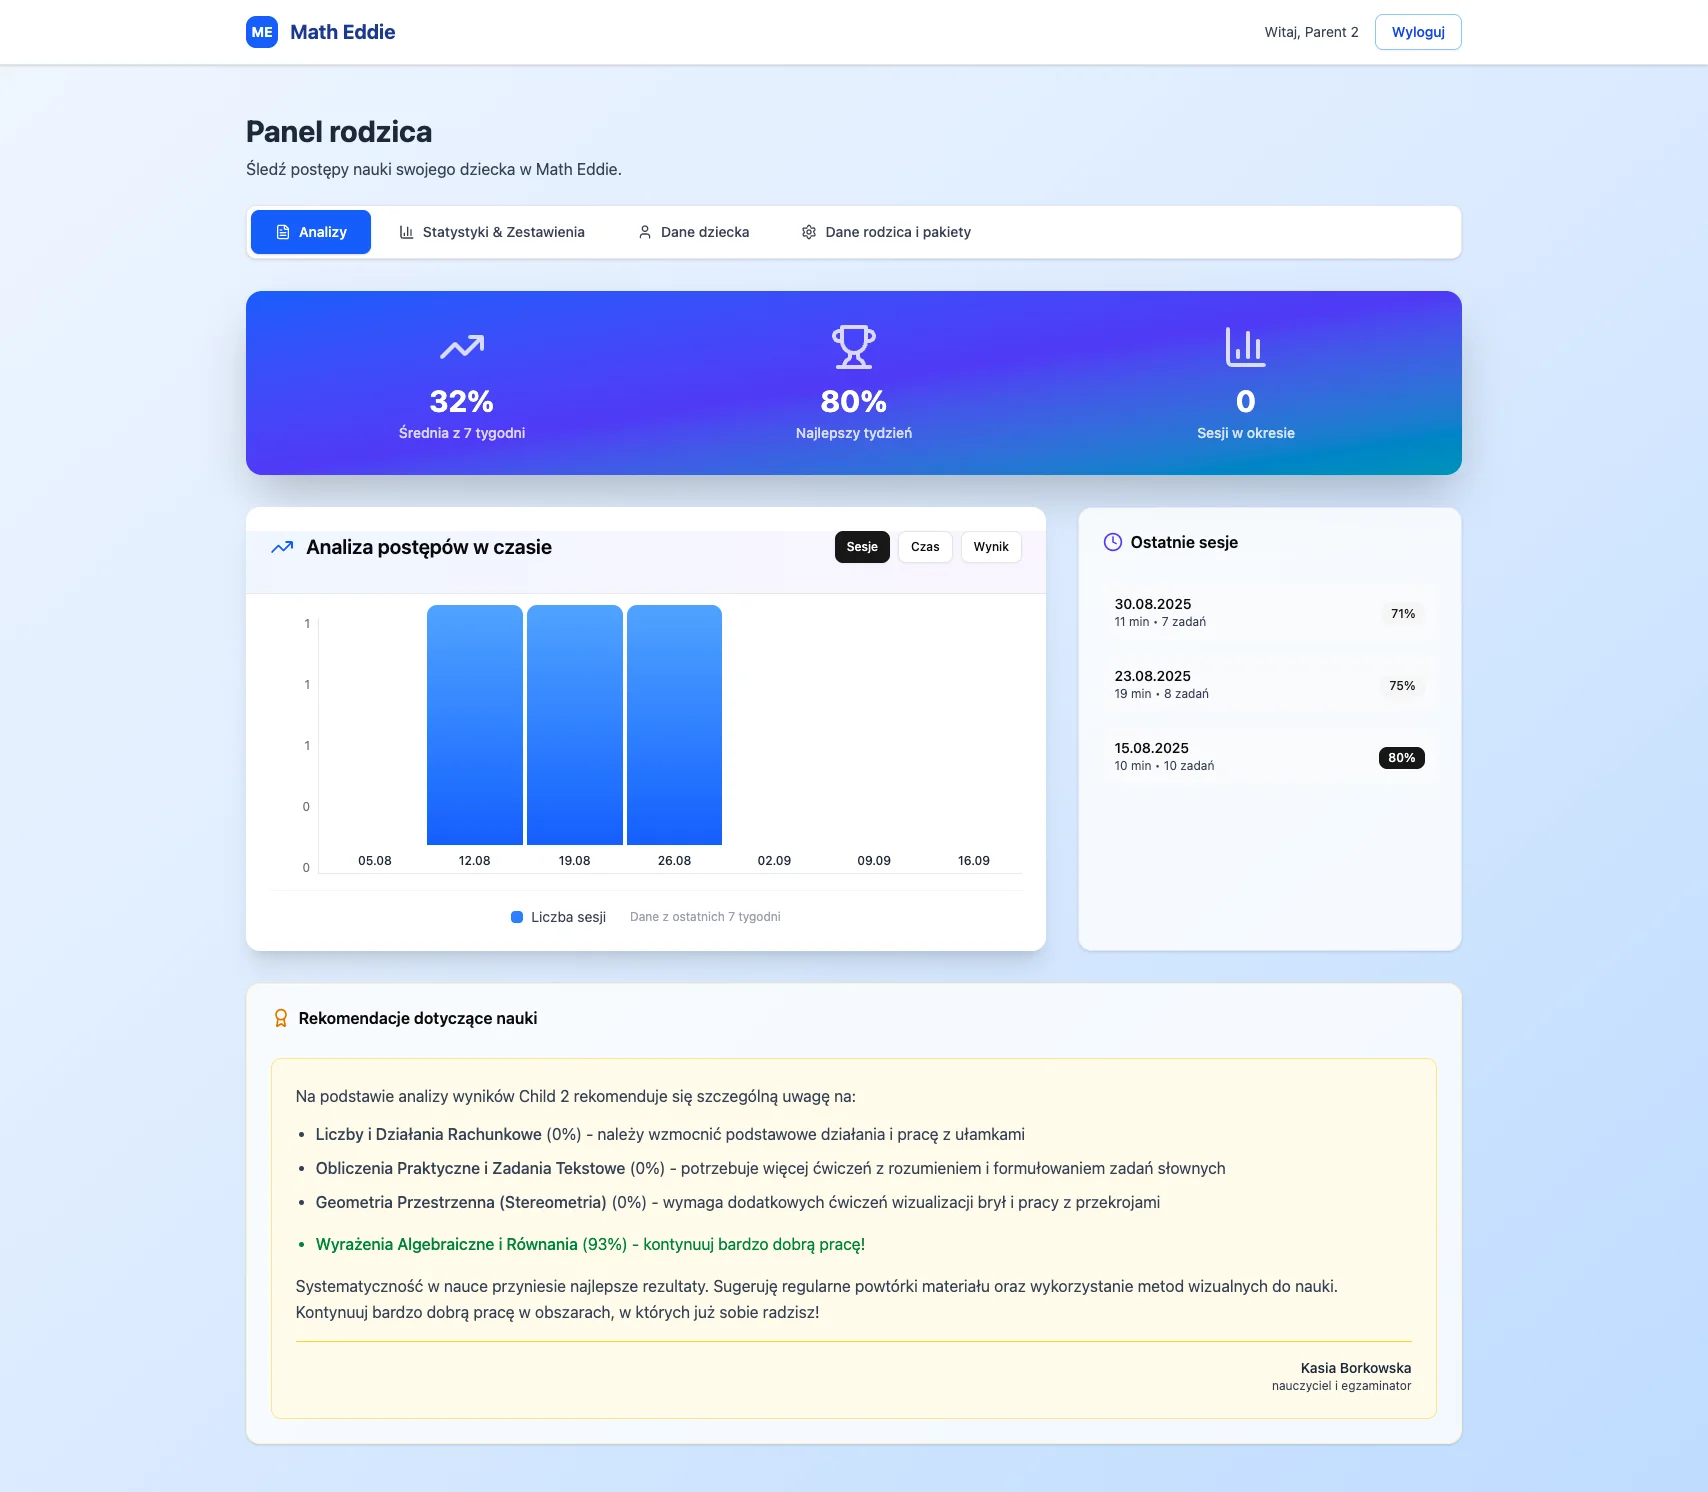Click the trend arrow icon above 32%
Screen dimensions: 1708x1492
(x=462, y=346)
